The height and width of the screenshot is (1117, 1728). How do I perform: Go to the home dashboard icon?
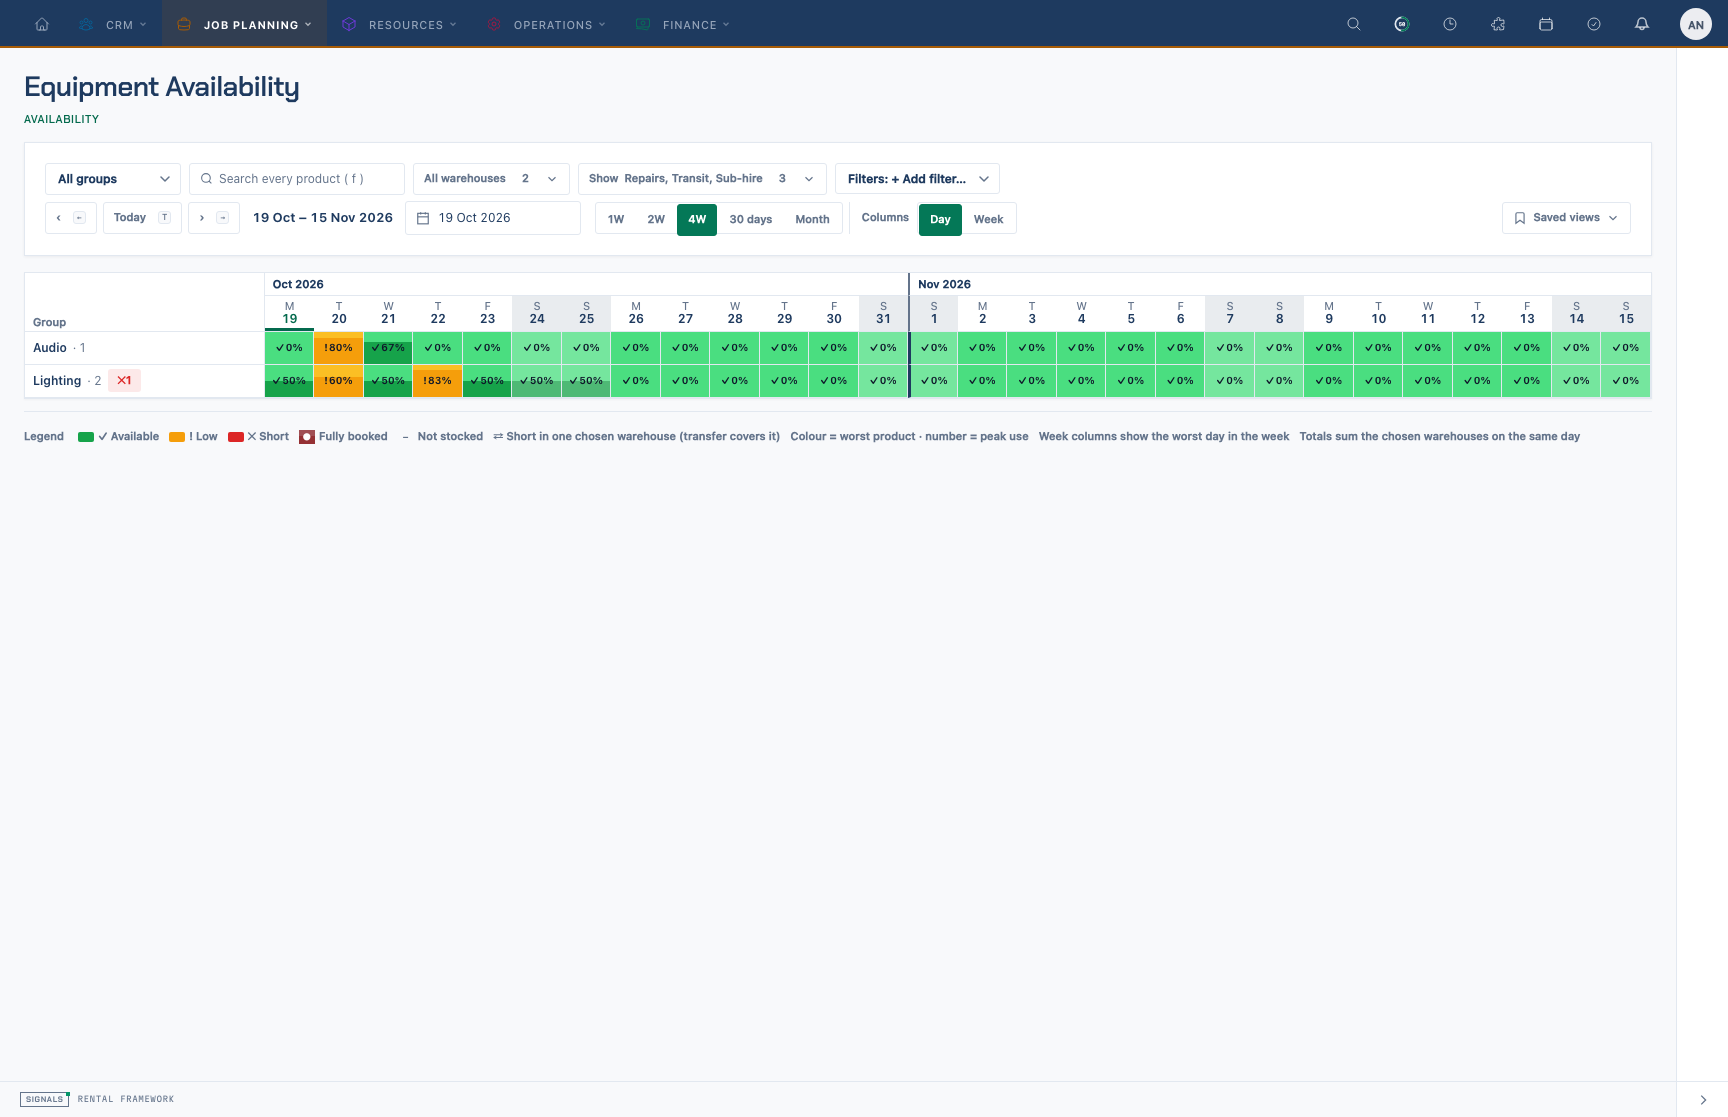tap(42, 24)
